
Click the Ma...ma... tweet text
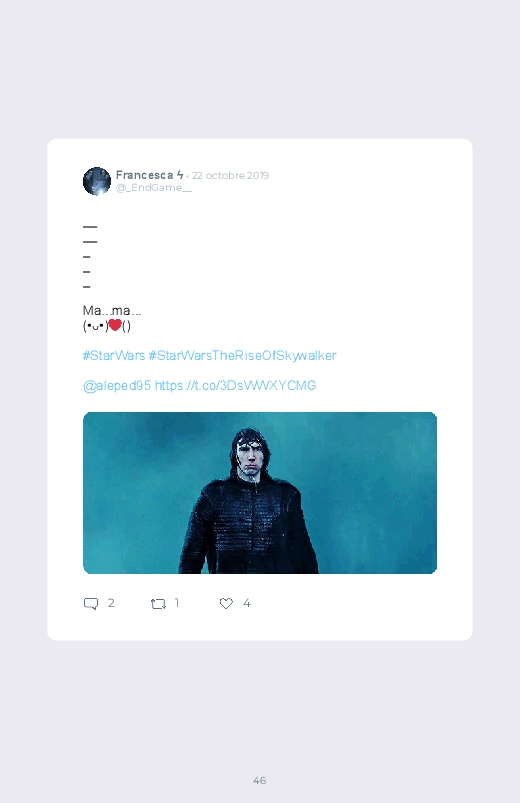pos(112,310)
